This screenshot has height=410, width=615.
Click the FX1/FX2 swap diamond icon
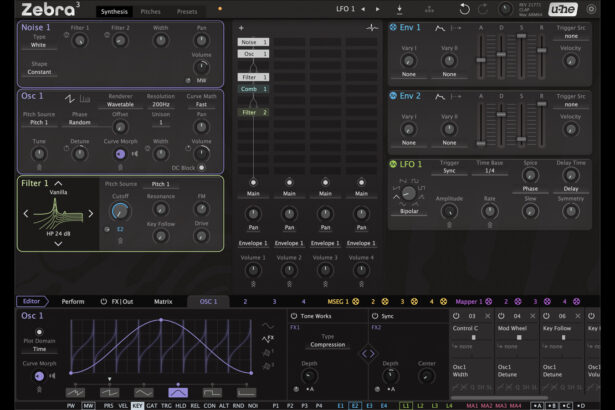(x=368, y=354)
